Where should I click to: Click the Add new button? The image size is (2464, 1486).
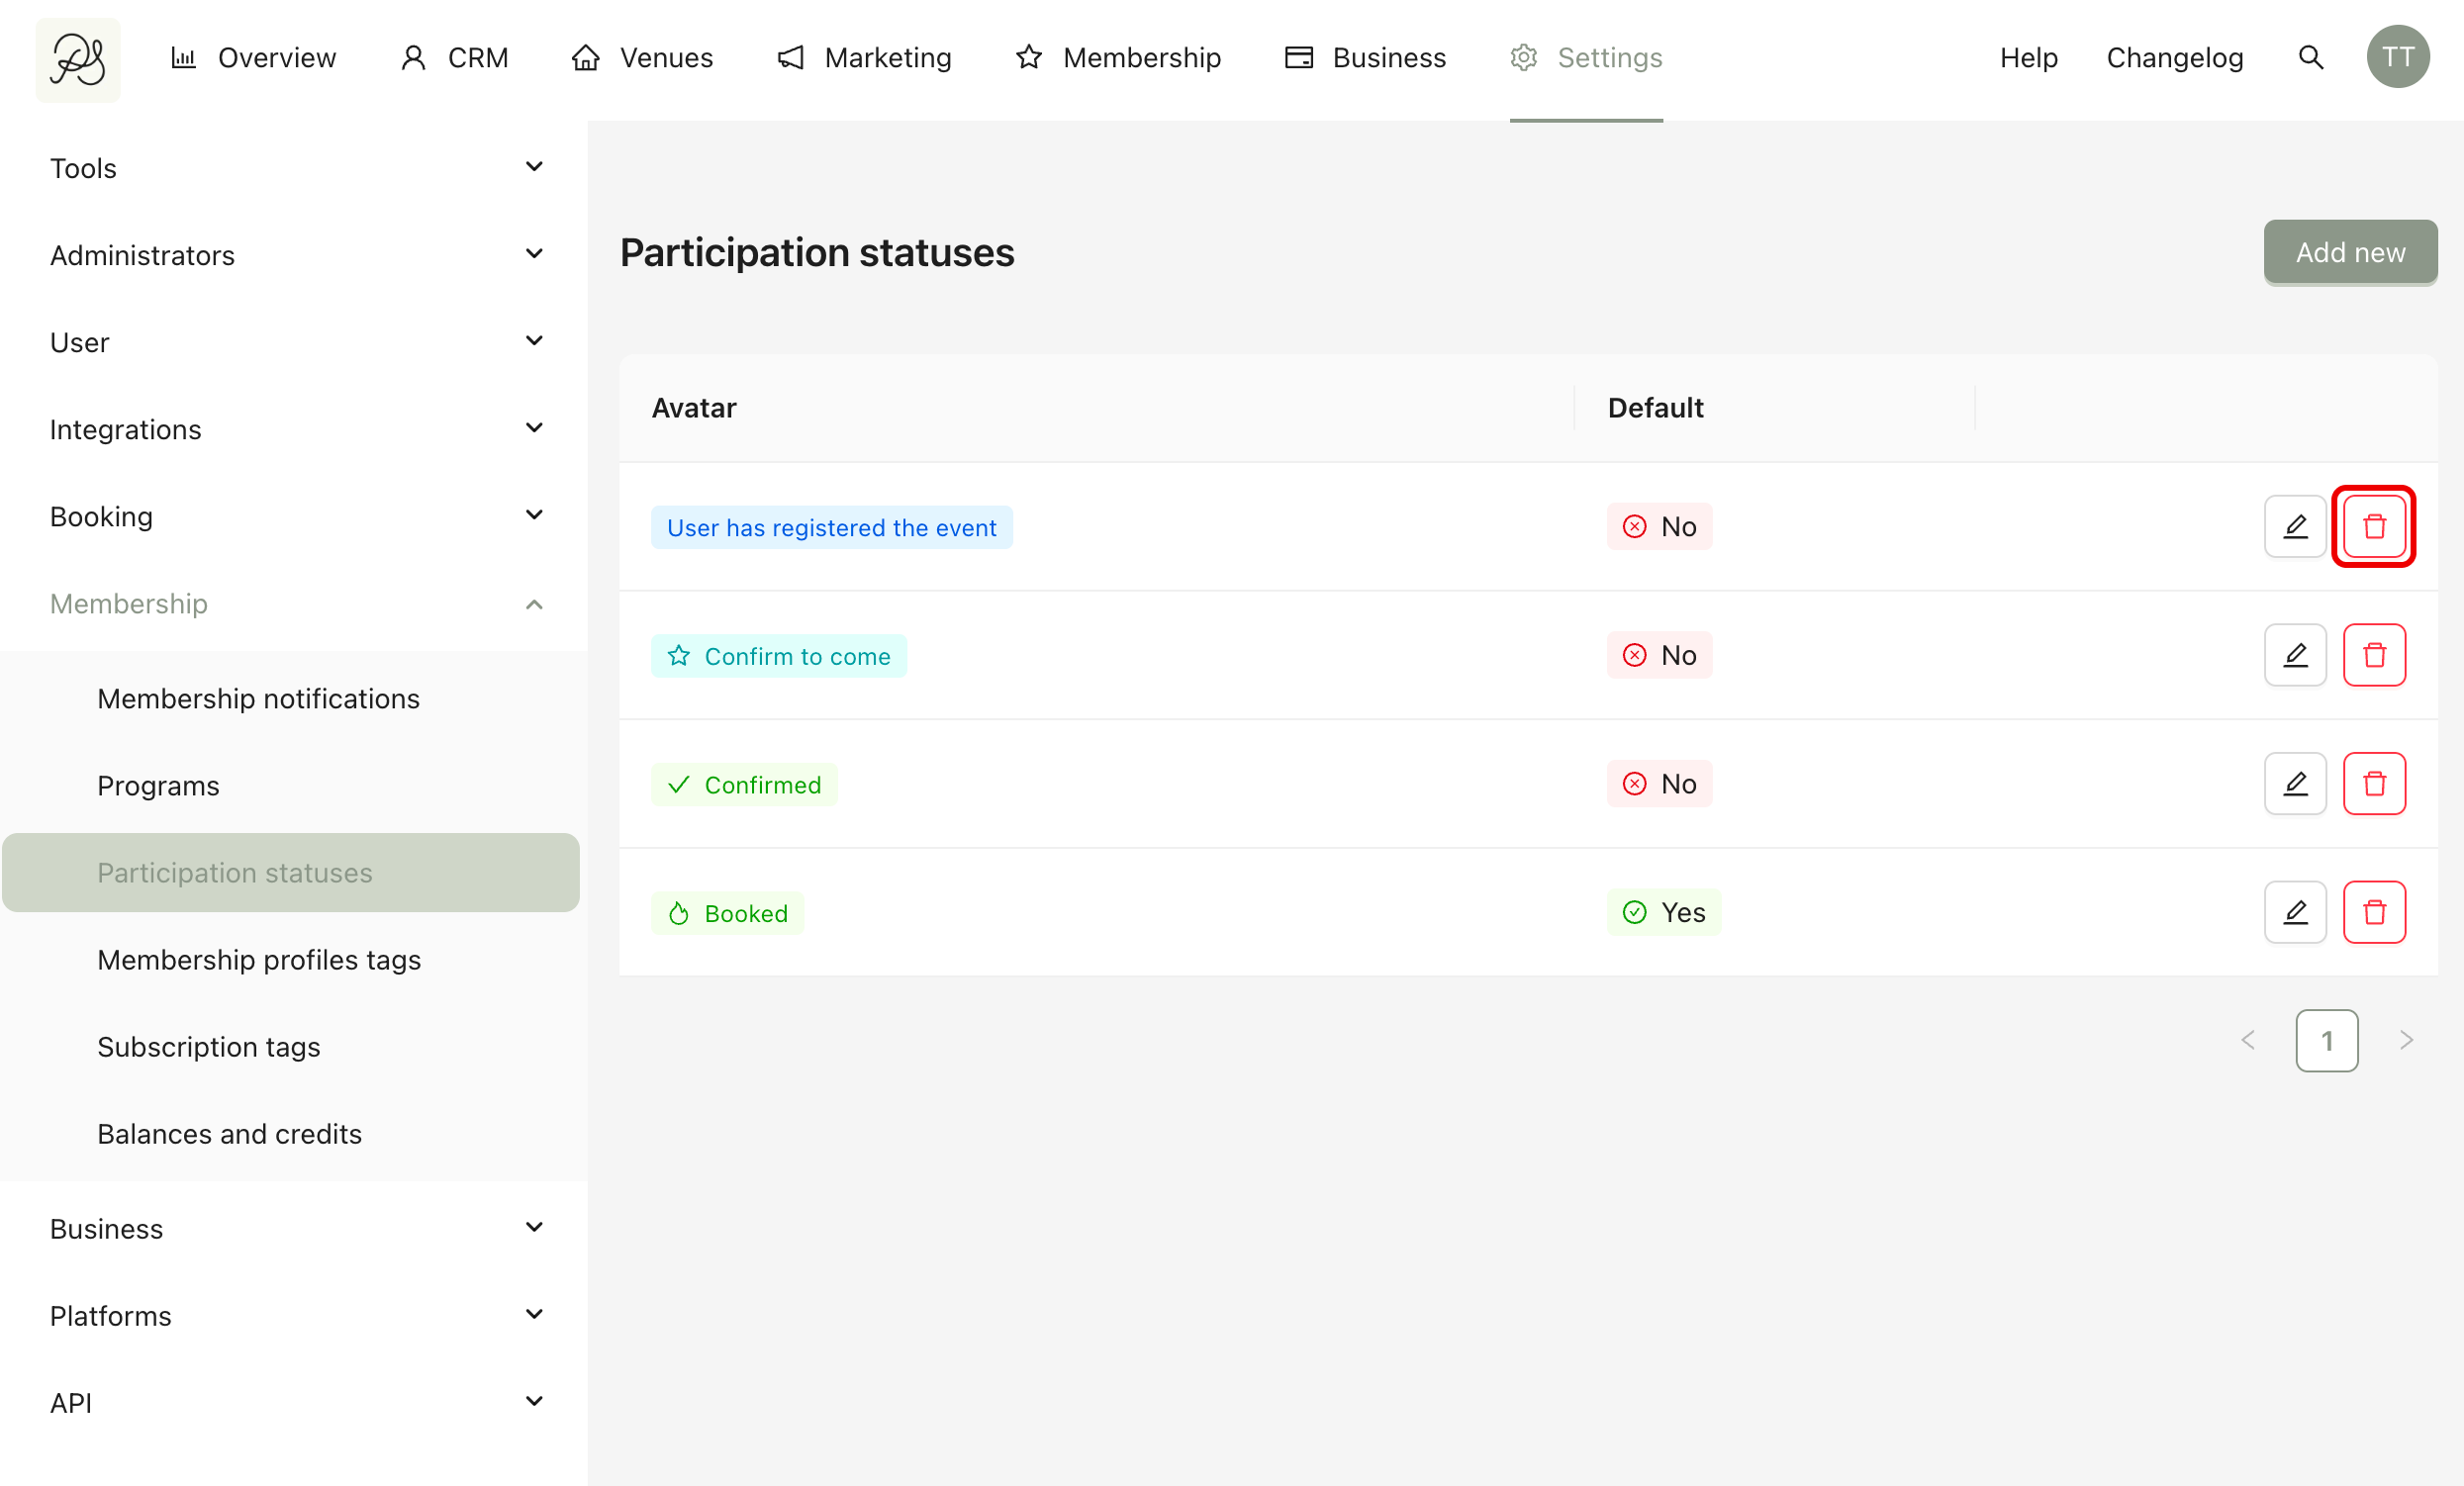[2349, 252]
